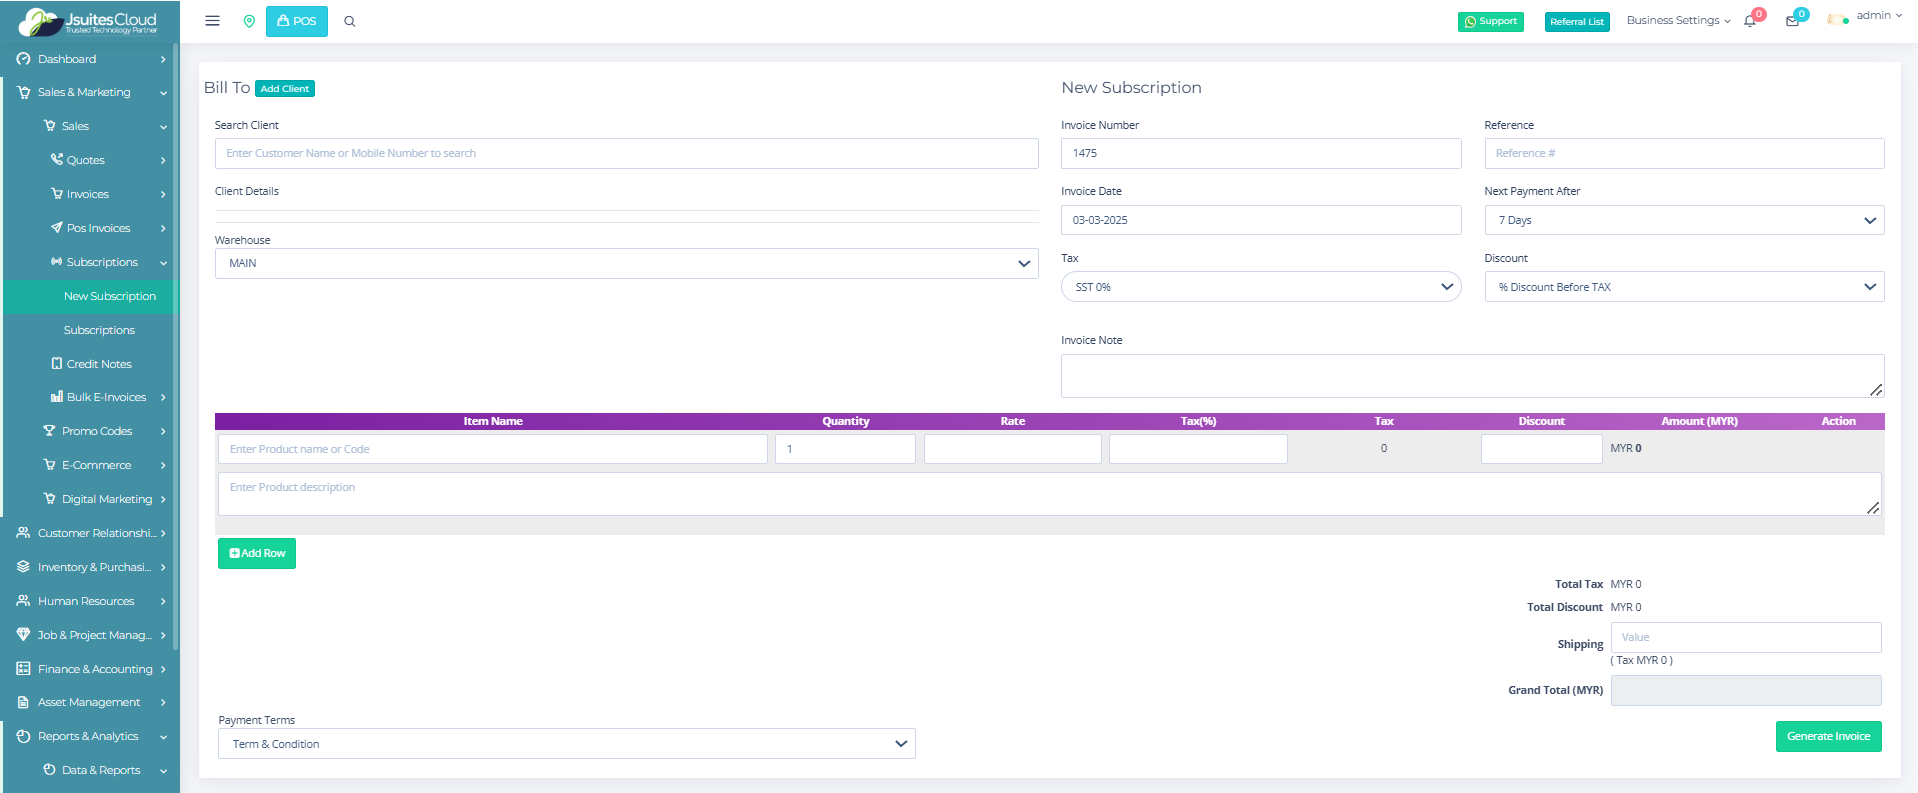Open the notifications bell icon
Viewport: 1918px width, 793px height.
tap(1750, 21)
